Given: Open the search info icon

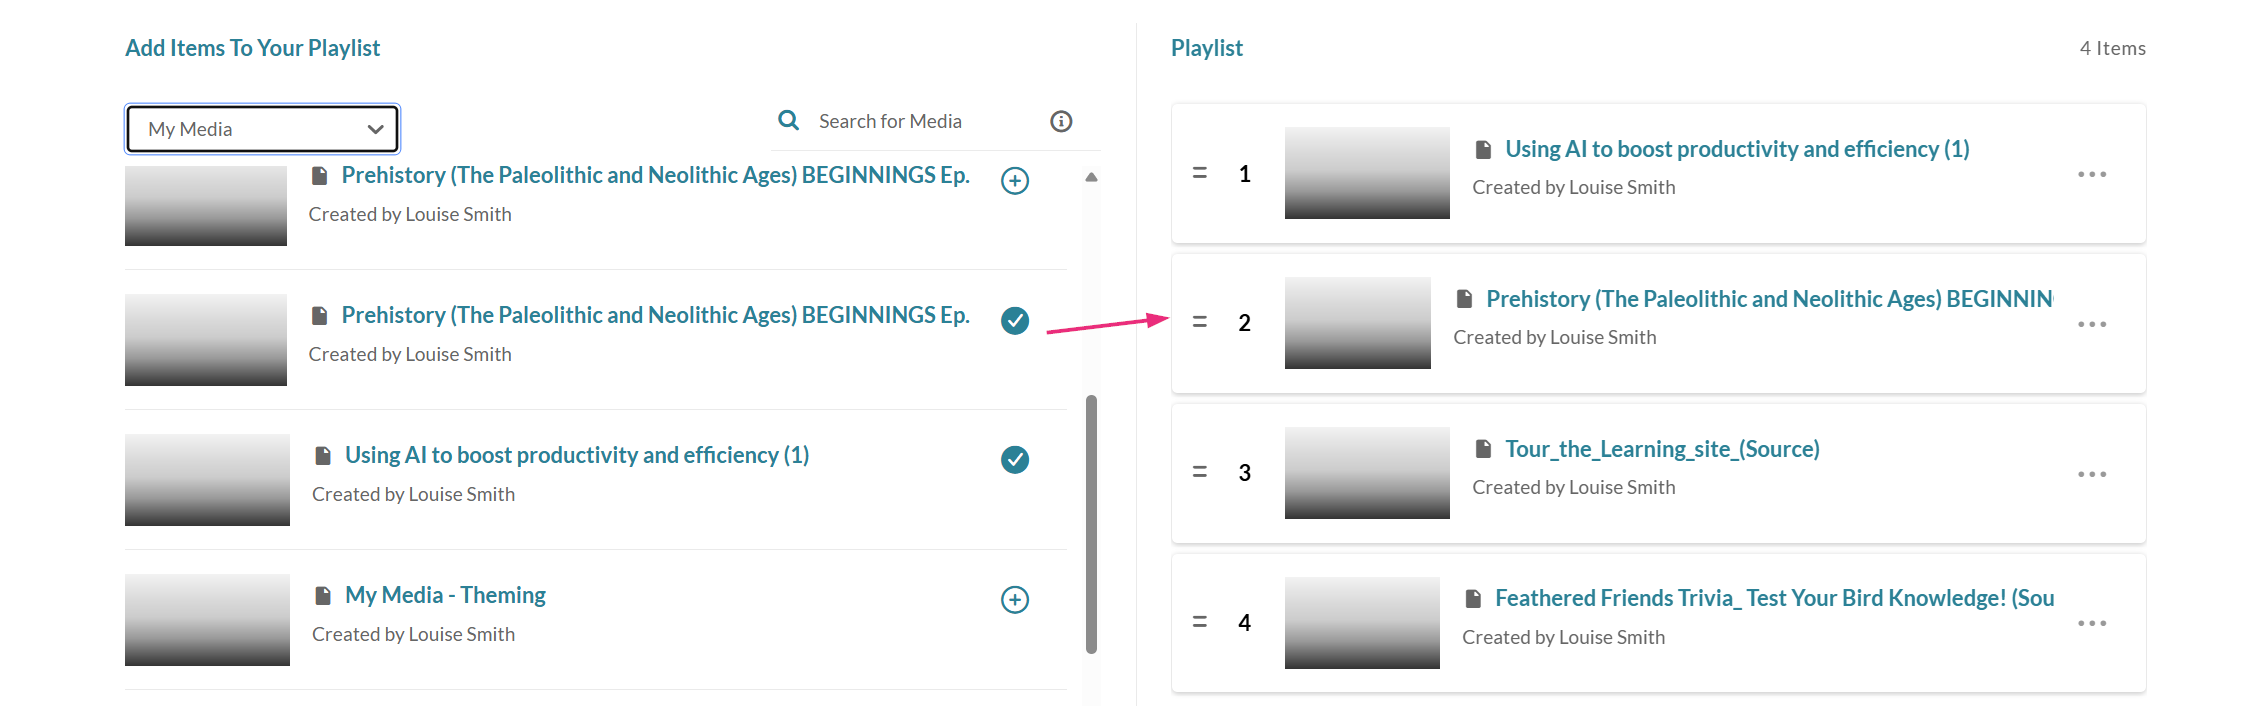Looking at the screenshot, I should click(1061, 121).
